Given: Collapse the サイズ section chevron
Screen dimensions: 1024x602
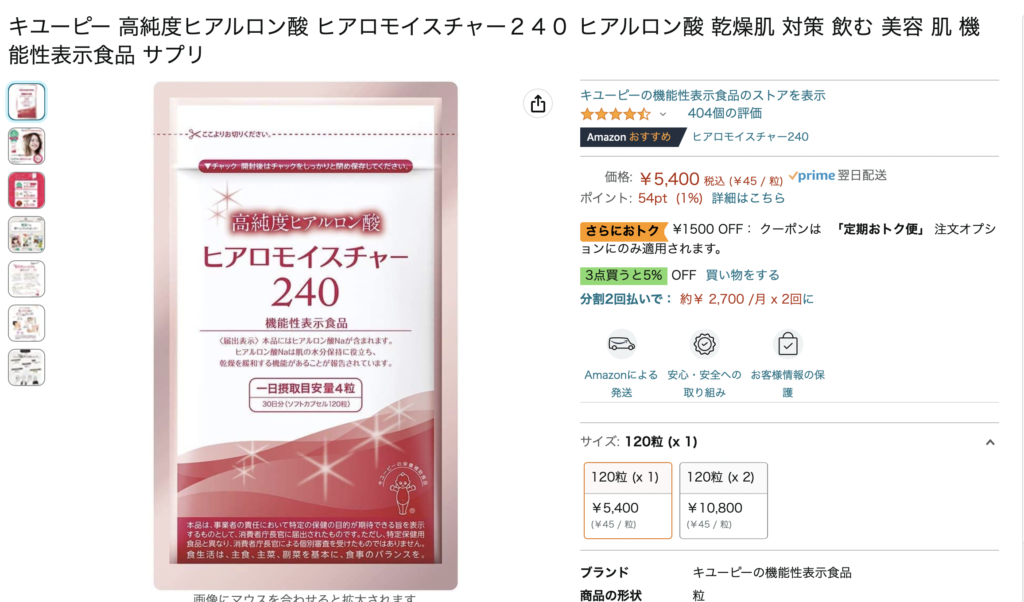Looking at the screenshot, I should click(990, 442).
